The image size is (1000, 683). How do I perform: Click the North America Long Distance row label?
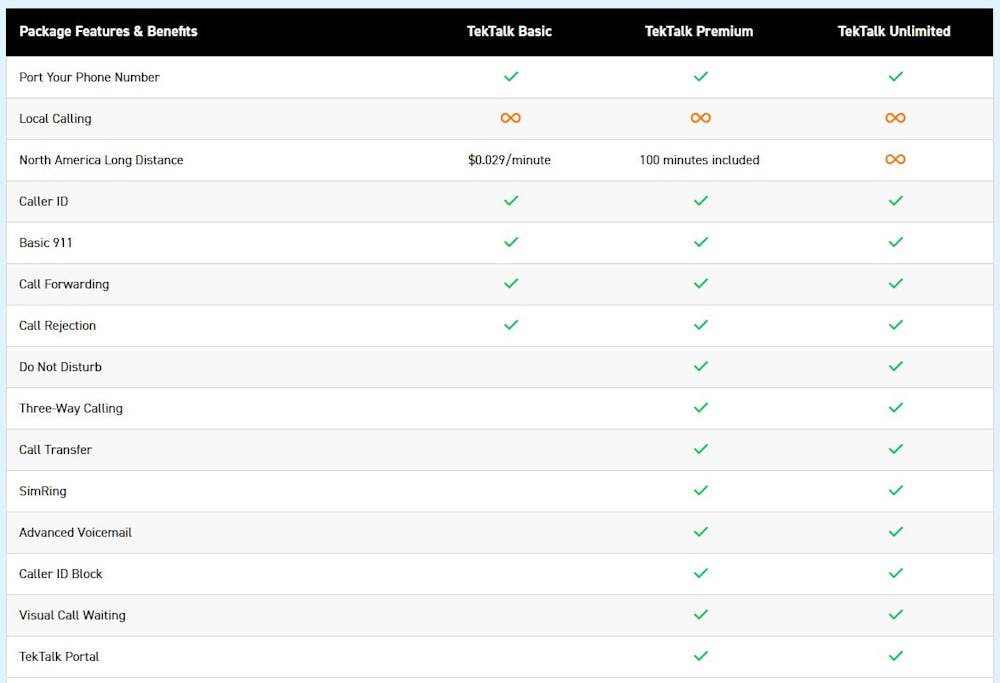[101, 160]
